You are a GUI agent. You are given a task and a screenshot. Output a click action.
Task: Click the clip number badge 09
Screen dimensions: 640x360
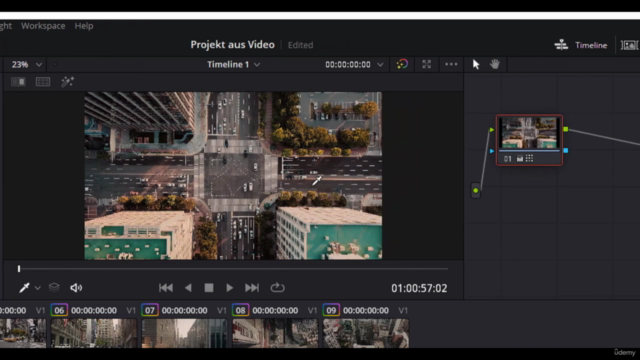tap(331, 310)
